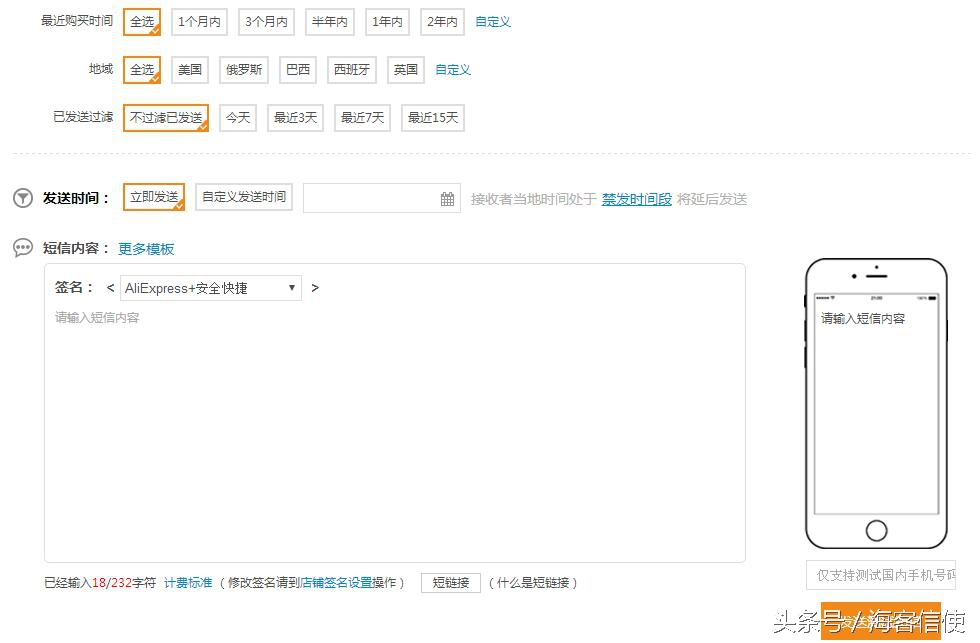
Task: Click the 短链接 button
Action: pyautogui.click(x=450, y=582)
